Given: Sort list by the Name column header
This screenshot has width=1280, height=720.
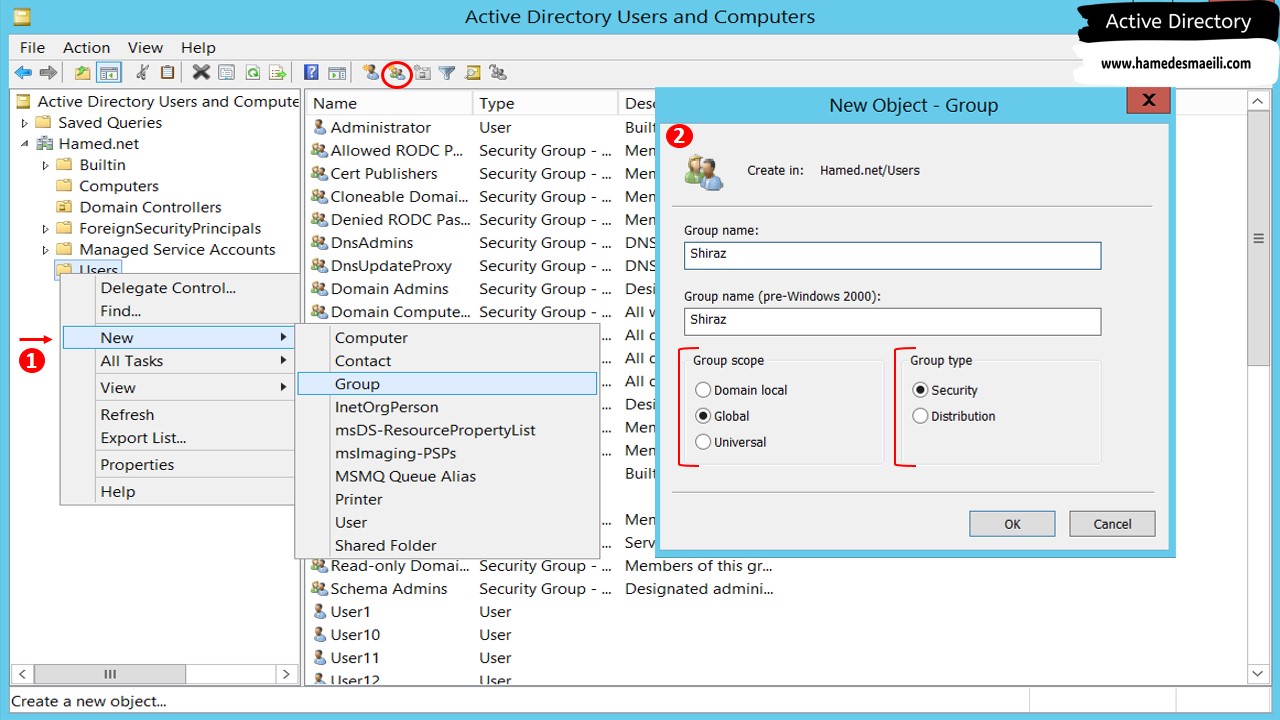Looking at the screenshot, I should [389, 103].
